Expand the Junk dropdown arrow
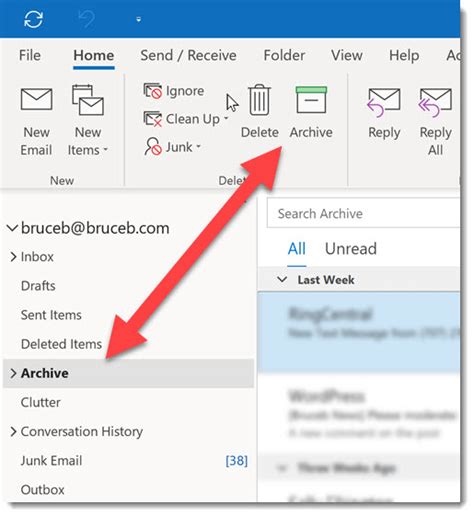This screenshot has width=474, height=516. pyautogui.click(x=198, y=146)
